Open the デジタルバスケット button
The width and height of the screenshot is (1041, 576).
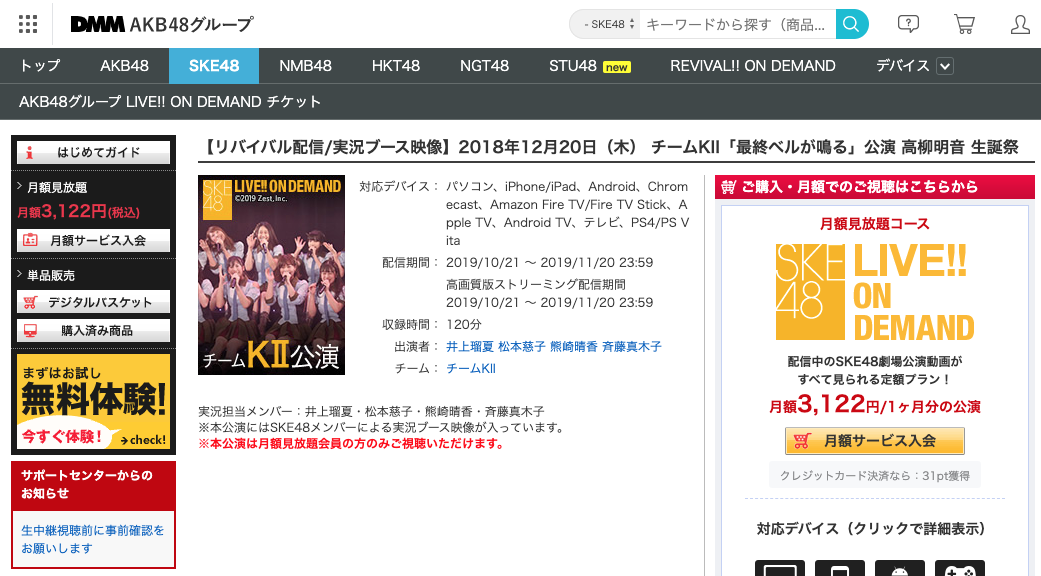point(94,302)
